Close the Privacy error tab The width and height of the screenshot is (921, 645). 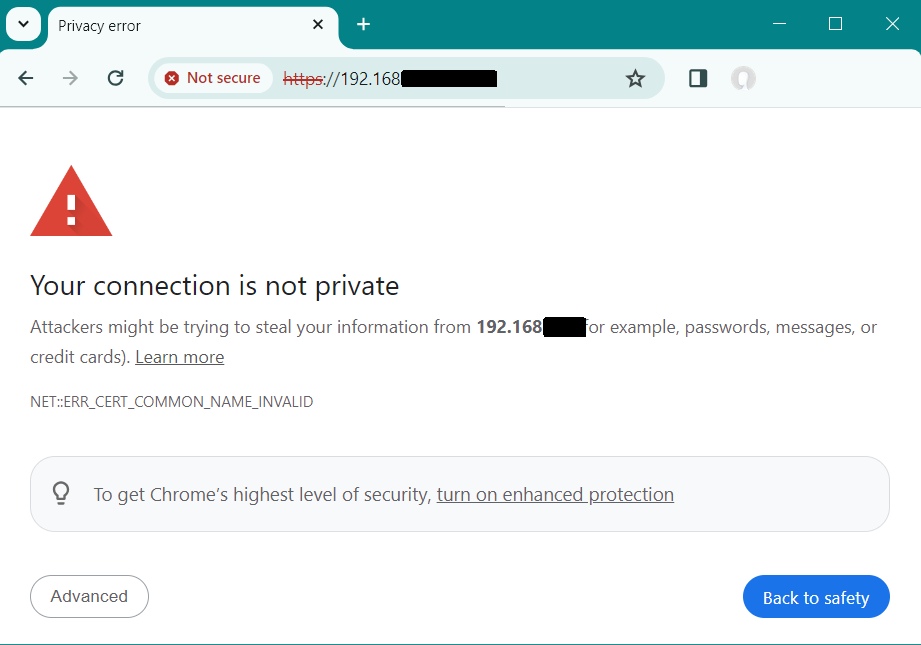tap(318, 24)
